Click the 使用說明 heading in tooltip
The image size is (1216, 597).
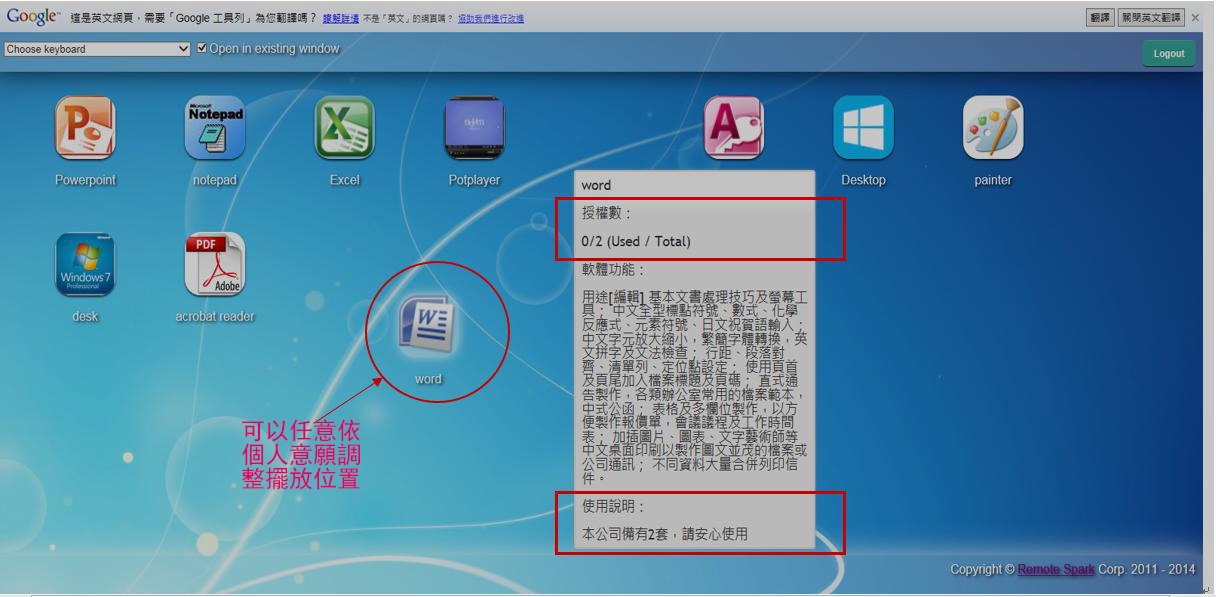click(x=614, y=506)
